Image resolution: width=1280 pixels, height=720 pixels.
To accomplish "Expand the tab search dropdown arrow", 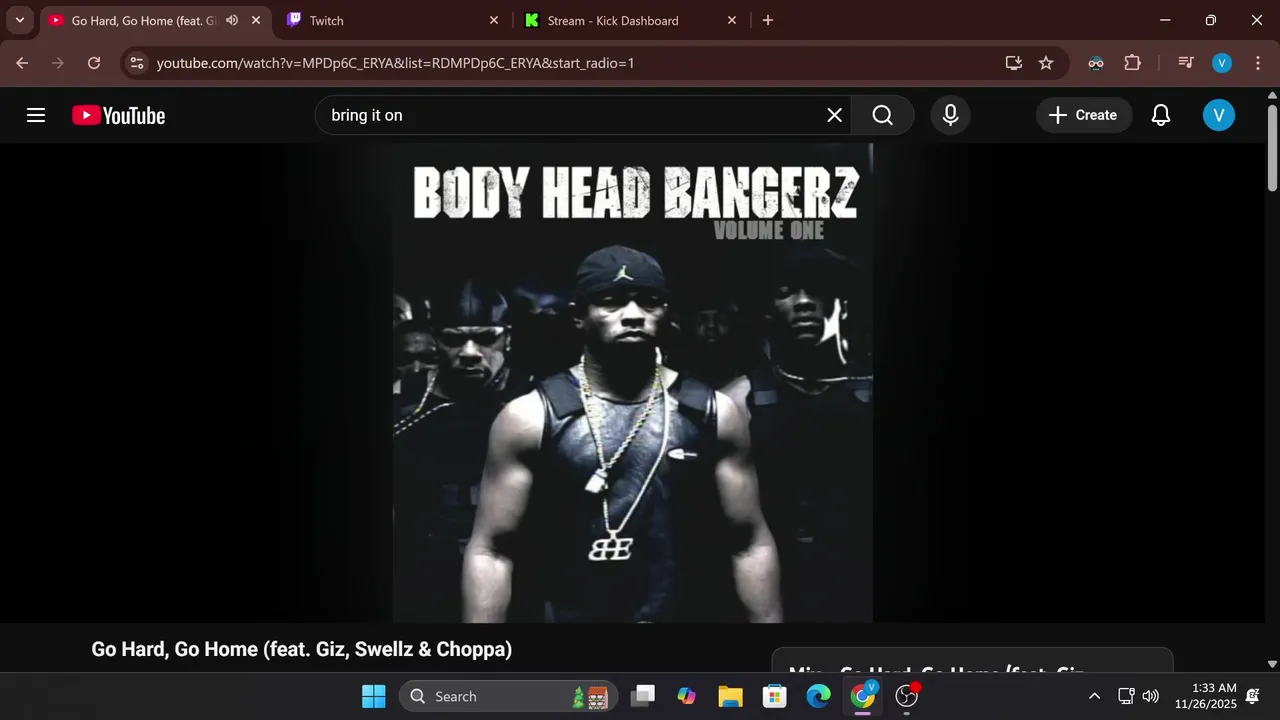I will click(19, 20).
